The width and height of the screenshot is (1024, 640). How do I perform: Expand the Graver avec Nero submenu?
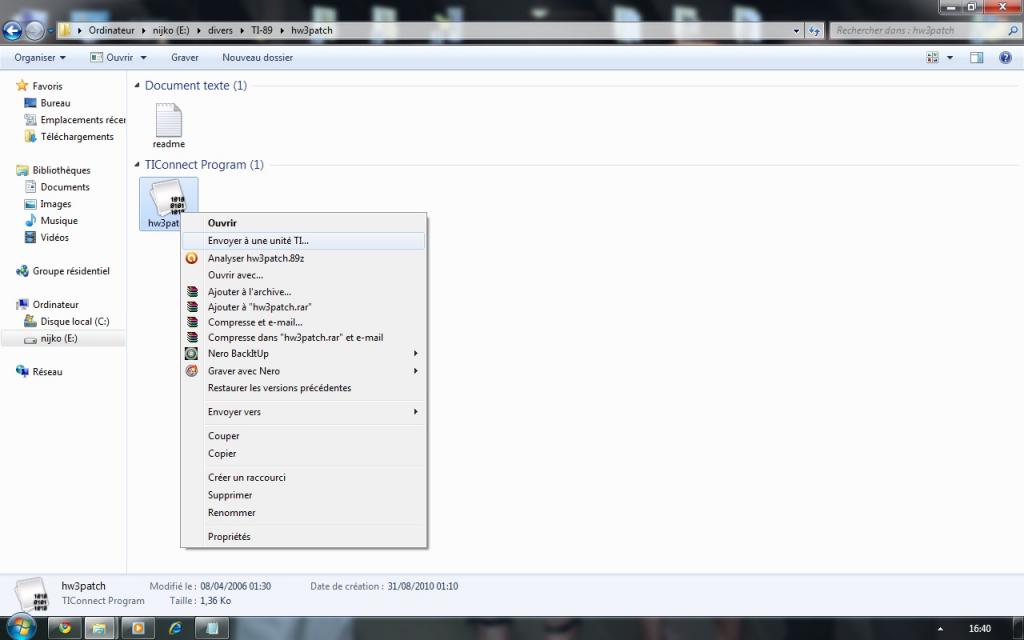[304, 371]
